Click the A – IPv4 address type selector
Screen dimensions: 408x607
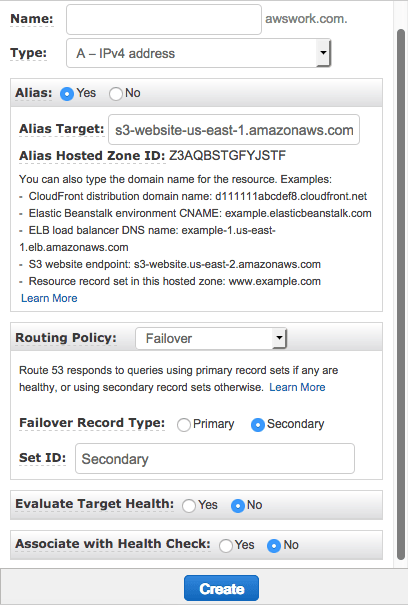(198, 53)
